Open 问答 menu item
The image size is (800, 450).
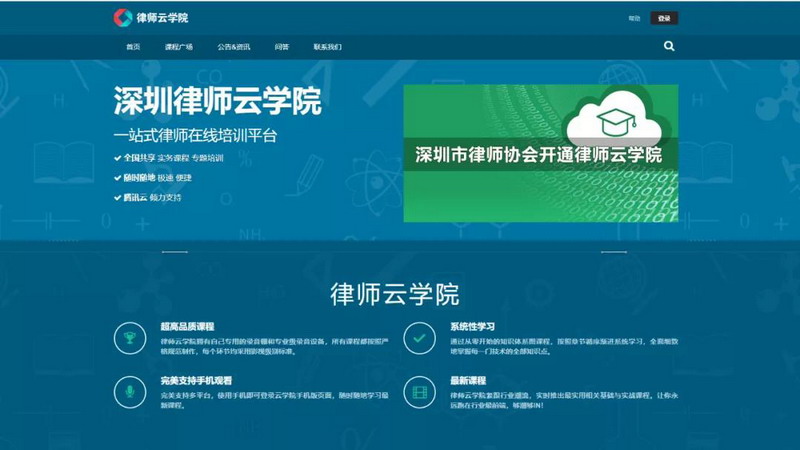click(x=282, y=47)
